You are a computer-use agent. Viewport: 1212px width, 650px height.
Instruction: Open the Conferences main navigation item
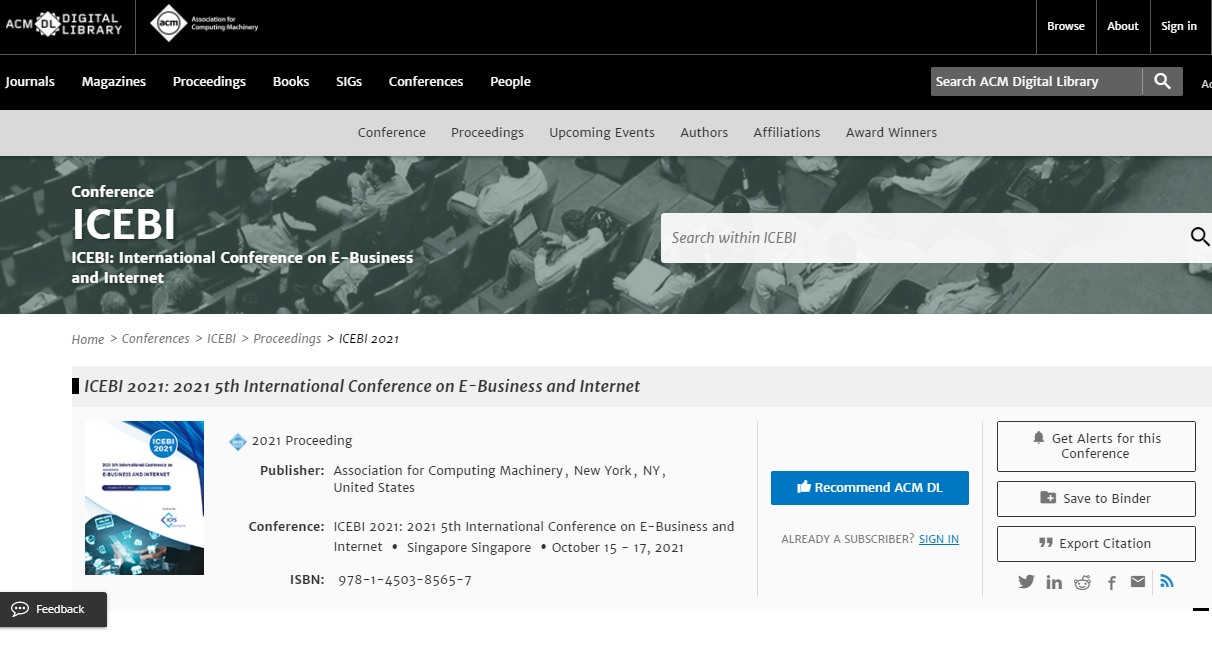426,82
